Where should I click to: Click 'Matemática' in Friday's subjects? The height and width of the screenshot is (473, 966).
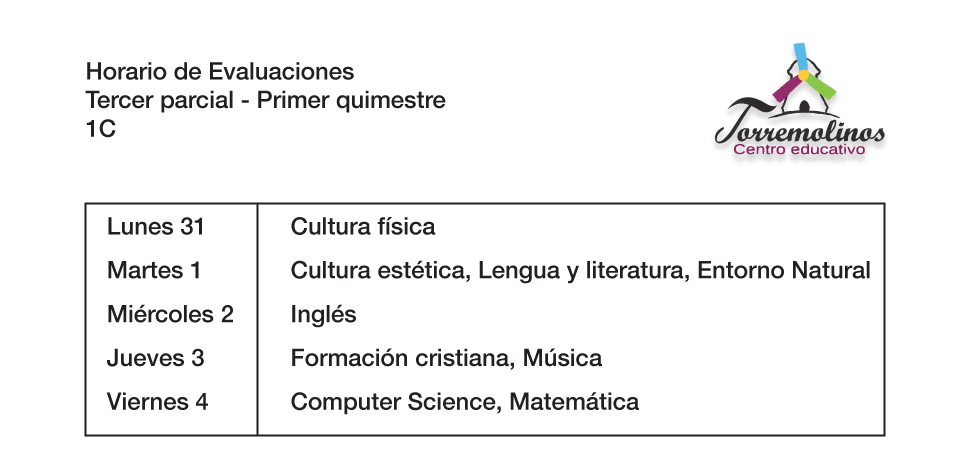pos(574,402)
